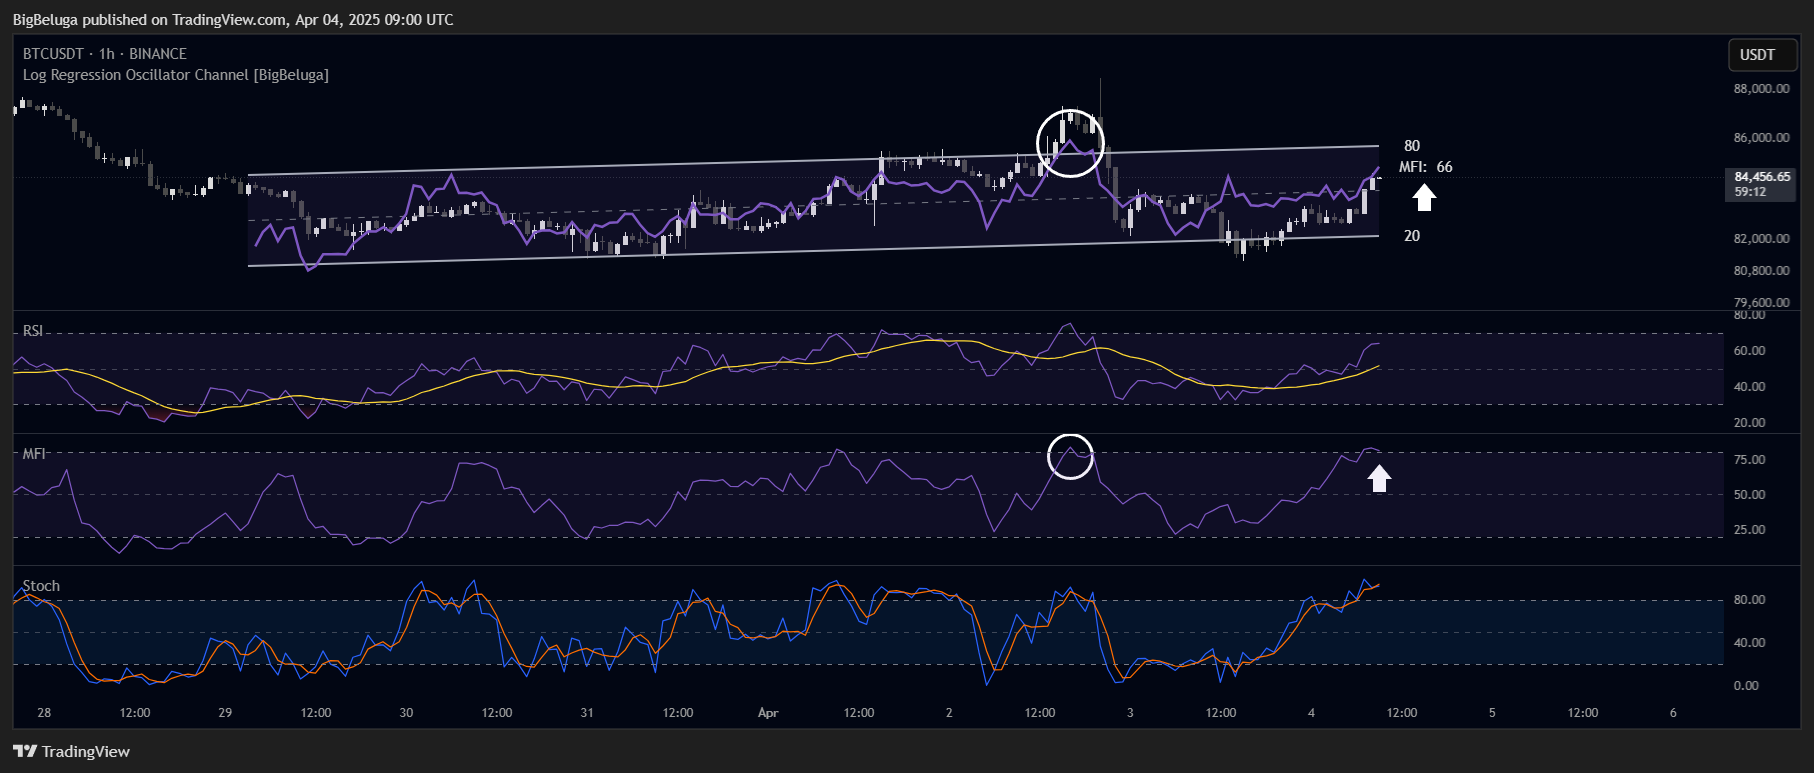Click the 'BigBeluga published on TradingView.com' header text
This screenshot has height=773, width=1814.
[150, 20]
